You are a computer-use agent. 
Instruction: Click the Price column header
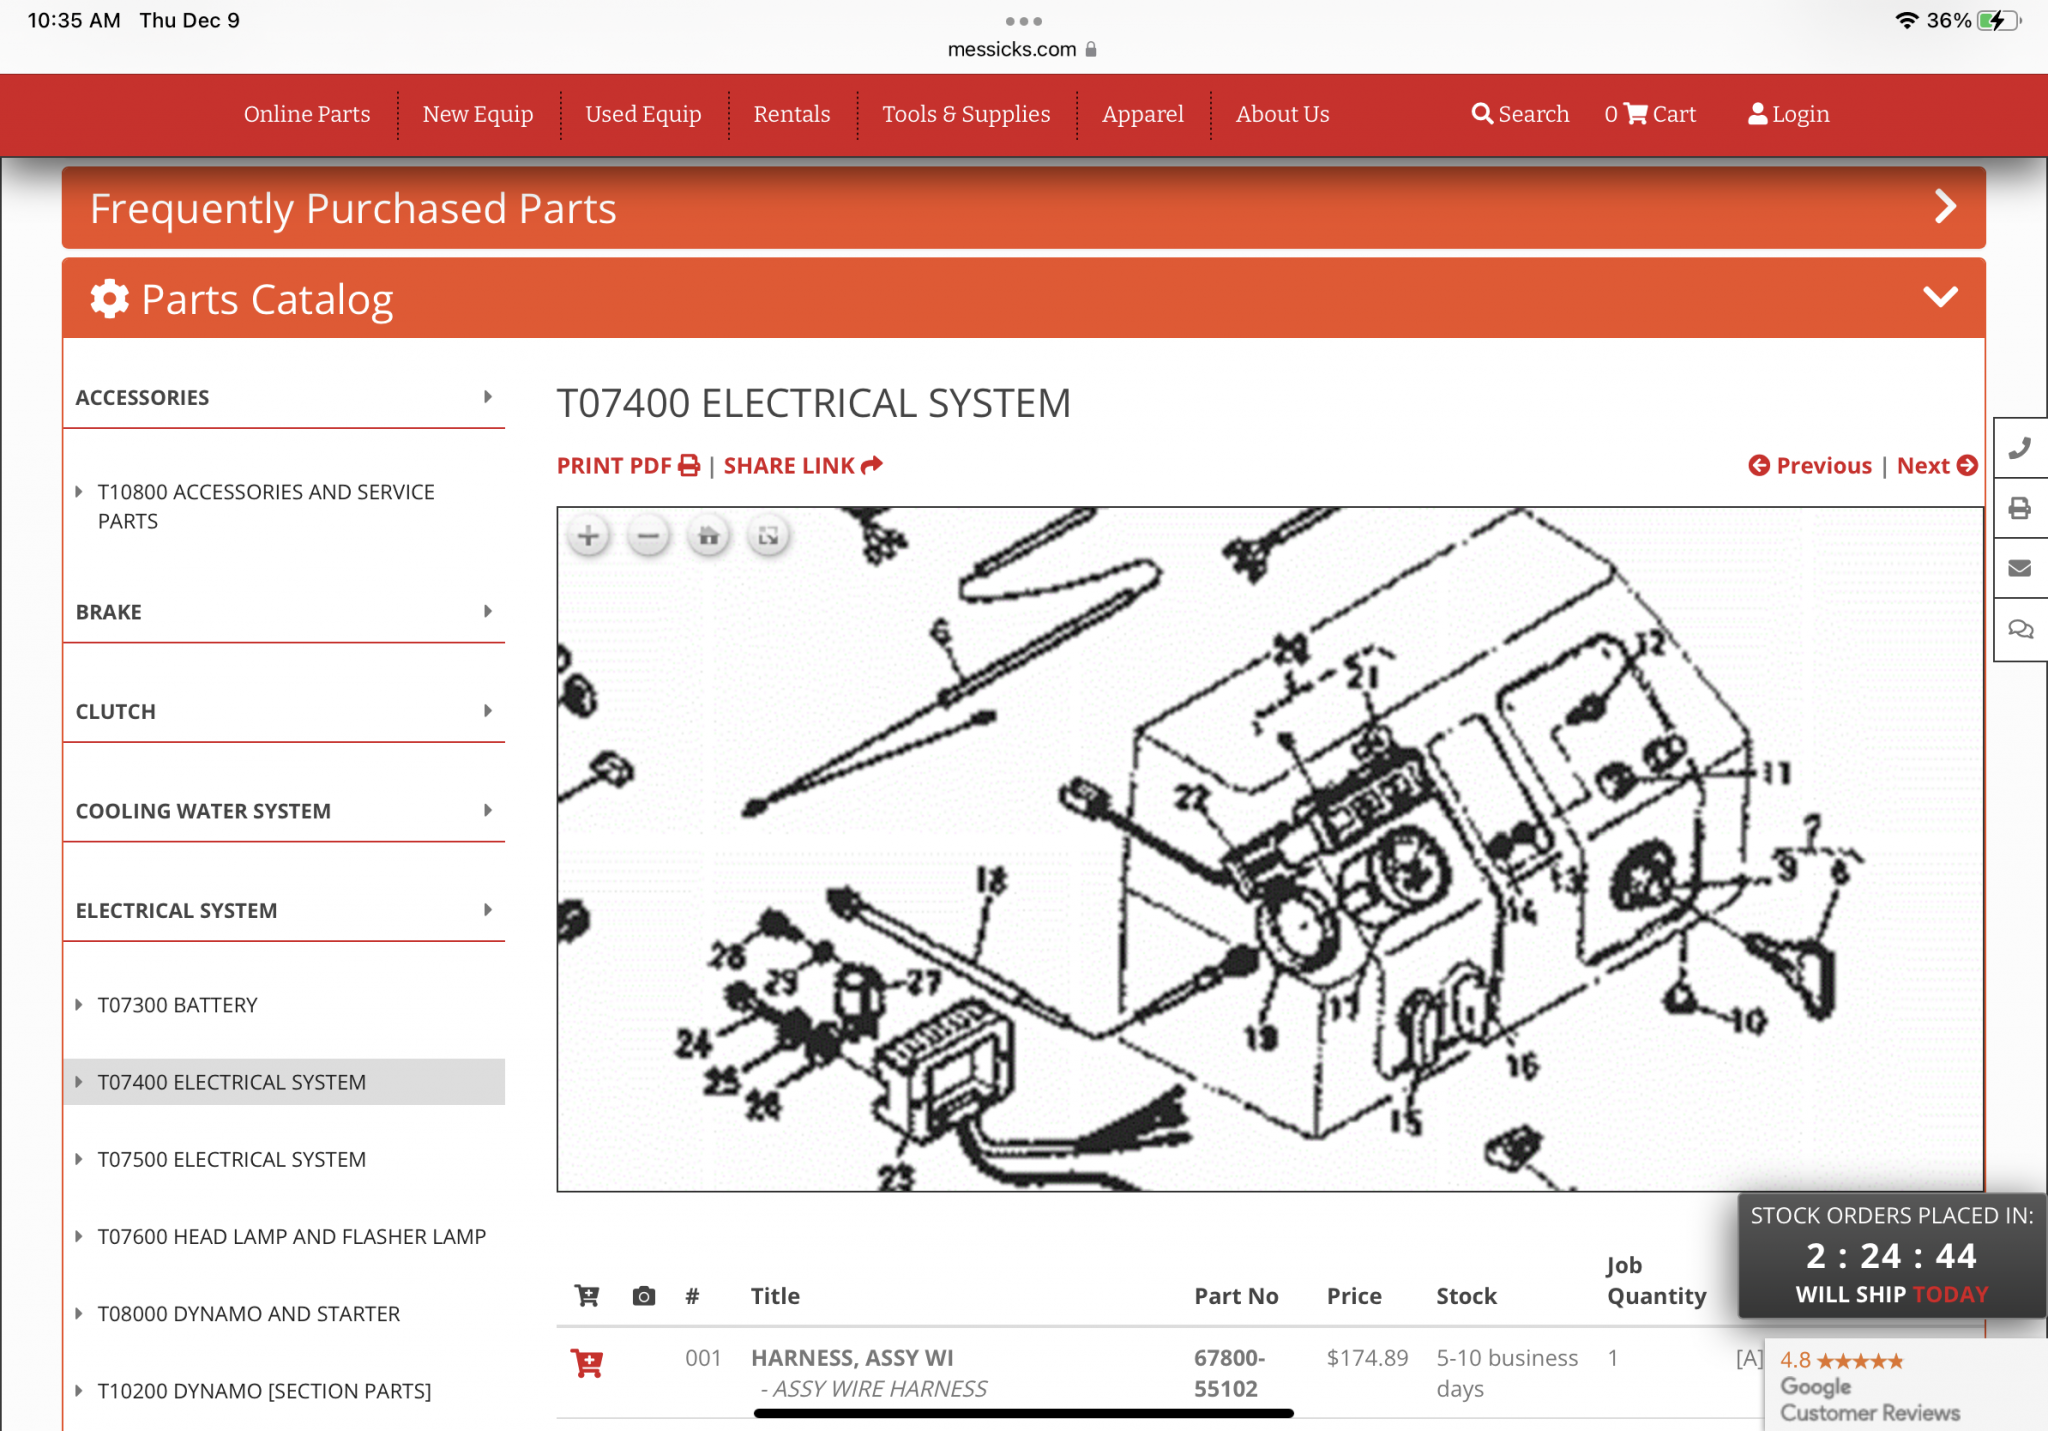1354,1296
